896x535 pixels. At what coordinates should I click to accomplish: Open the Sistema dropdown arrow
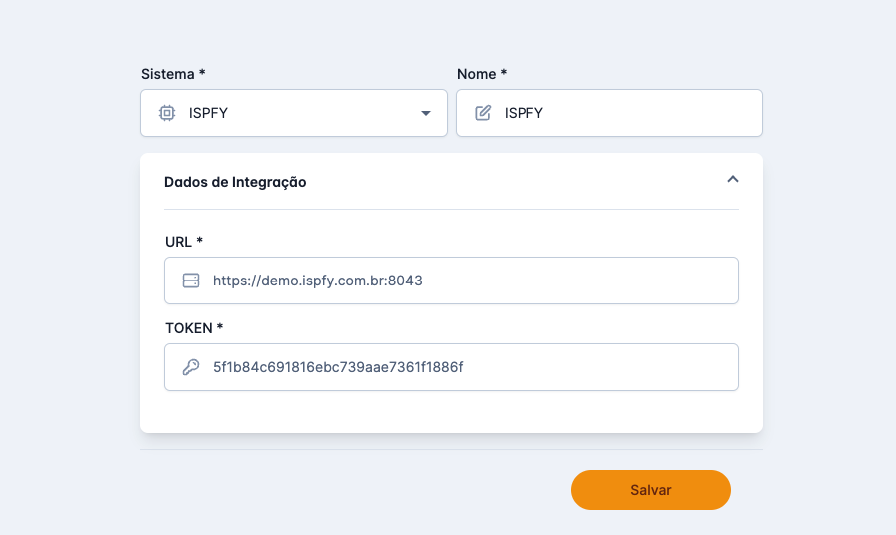point(426,113)
